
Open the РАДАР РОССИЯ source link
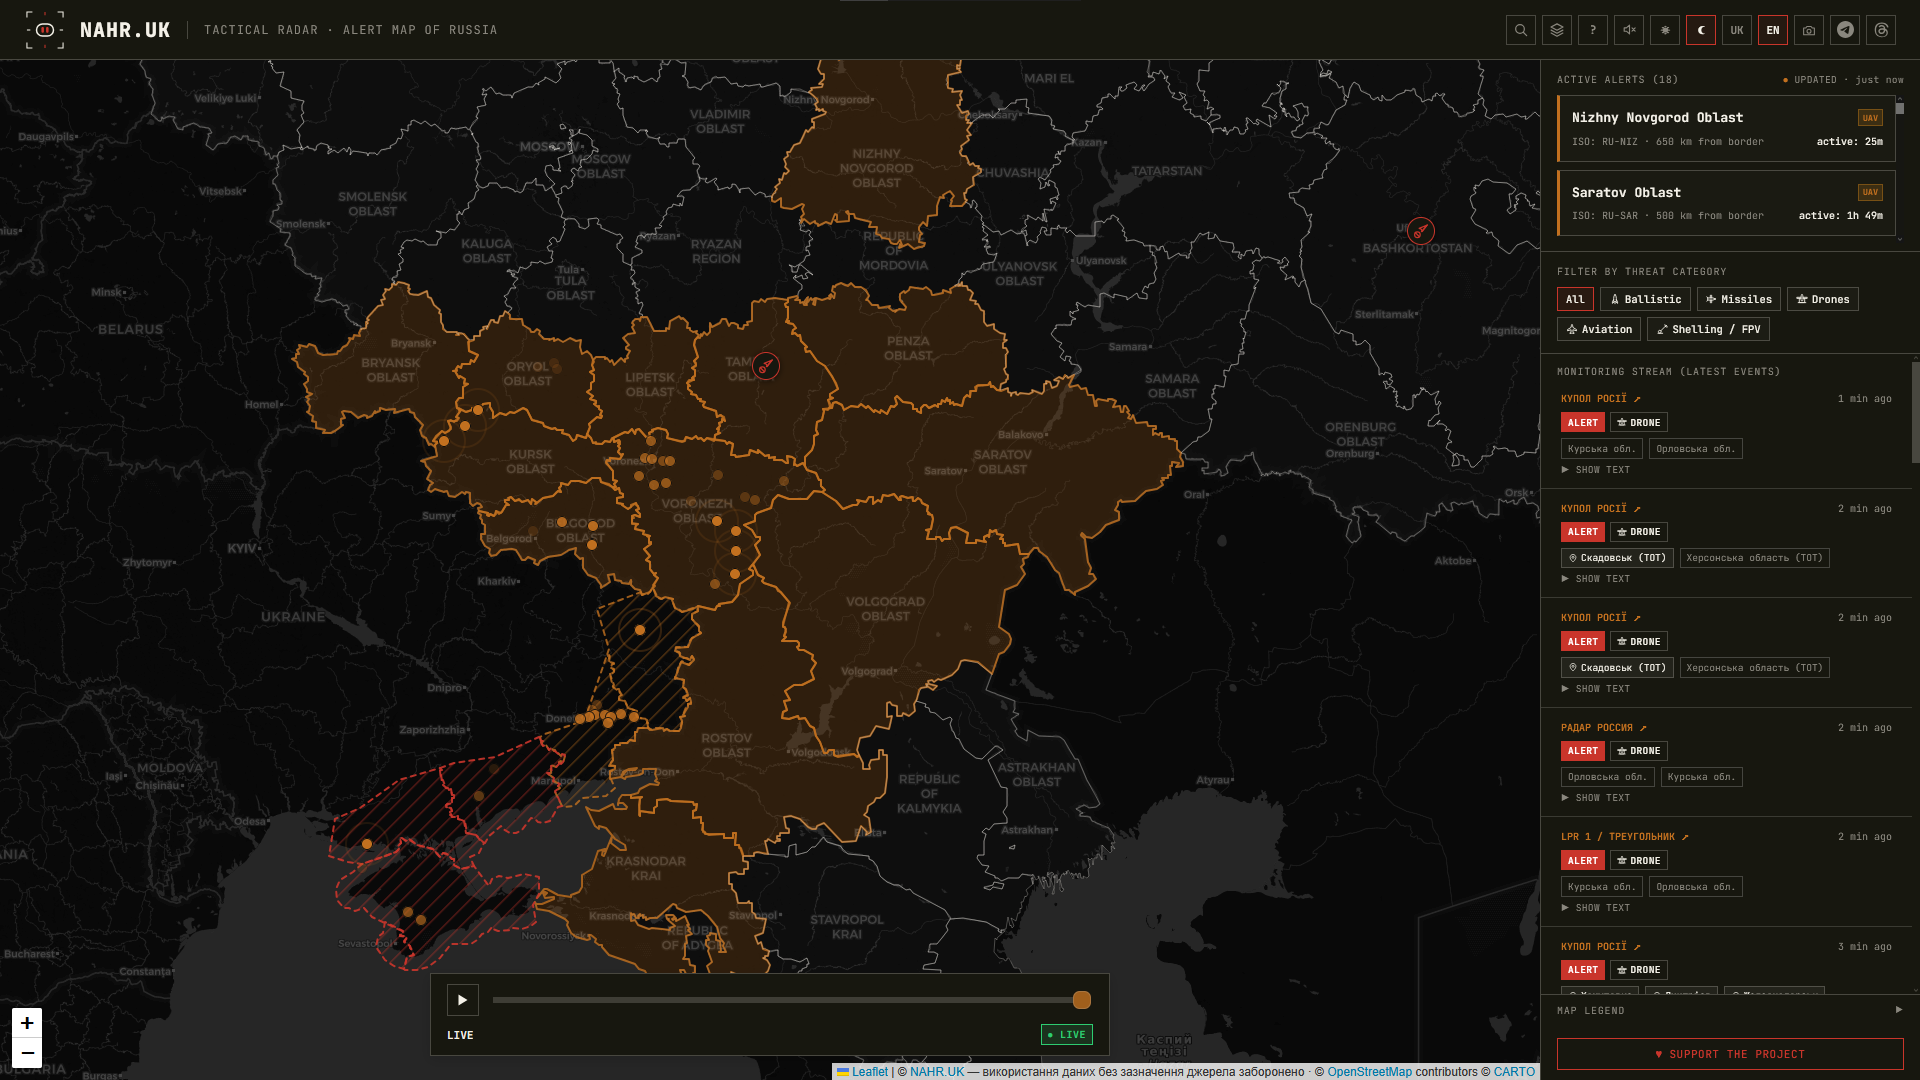[x=1604, y=728]
